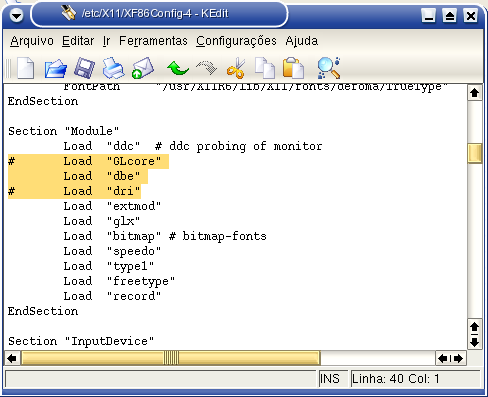
Task: Click the Load "freetype" line
Action: [x=119, y=281]
